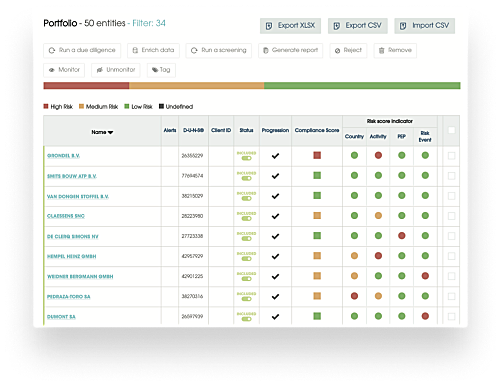Click orange compliance score square for Hempel Heinz
This screenshot has height=386, width=501.
[317, 256]
